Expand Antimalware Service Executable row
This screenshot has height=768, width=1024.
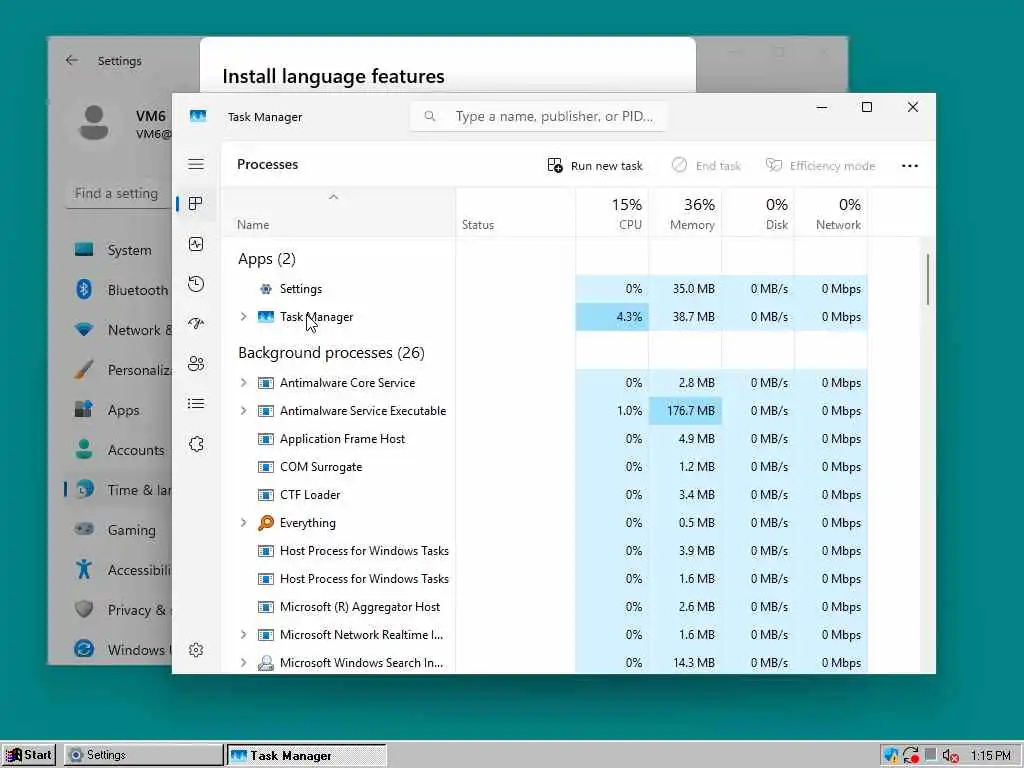click(244, 411)
